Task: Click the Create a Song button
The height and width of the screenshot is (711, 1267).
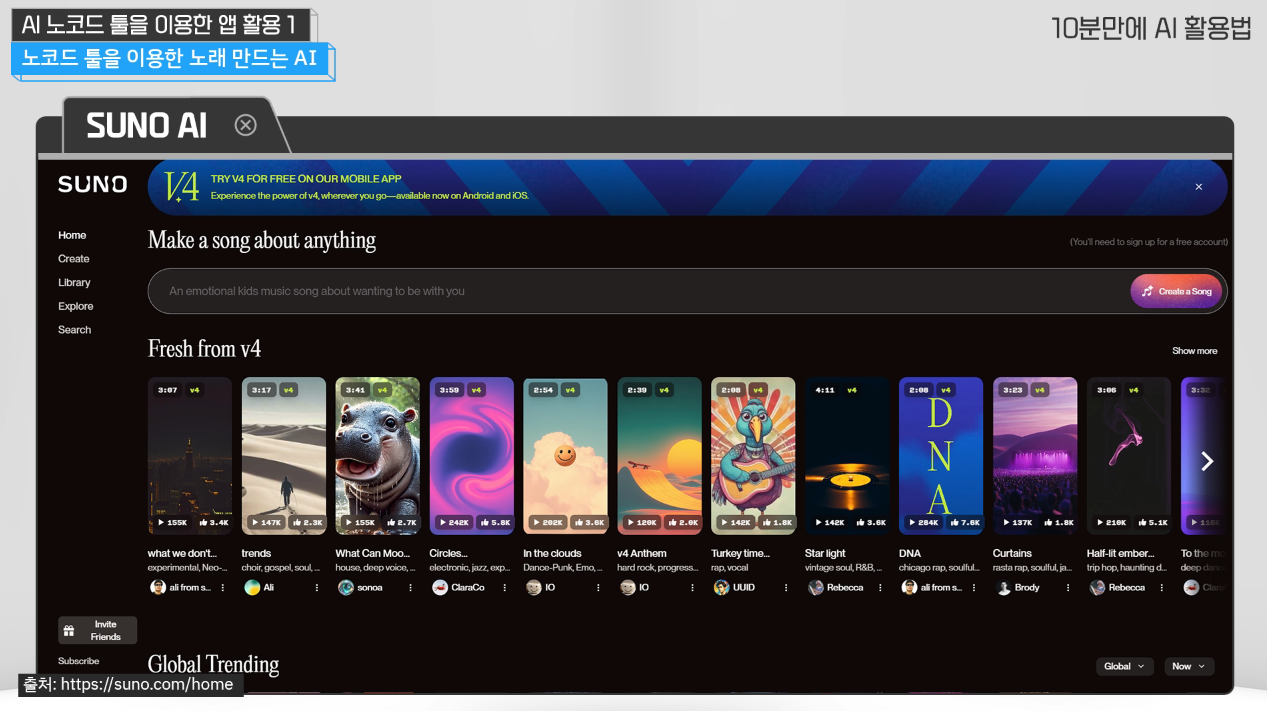Action: click(x=1176, y=291)
